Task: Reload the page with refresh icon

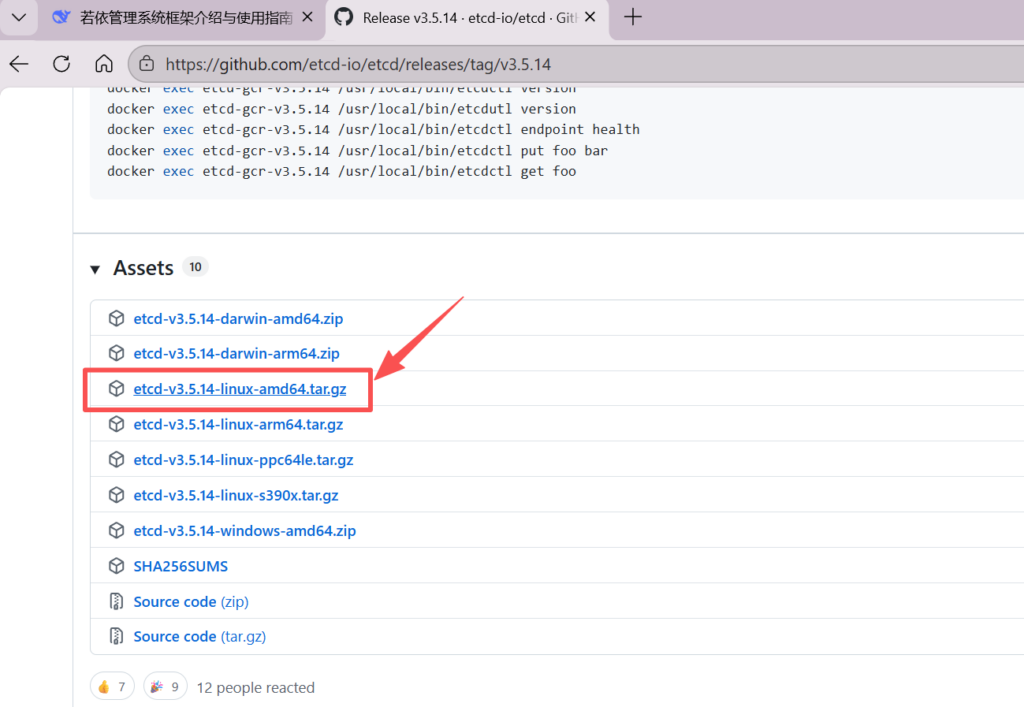Action: pos(61,64)
